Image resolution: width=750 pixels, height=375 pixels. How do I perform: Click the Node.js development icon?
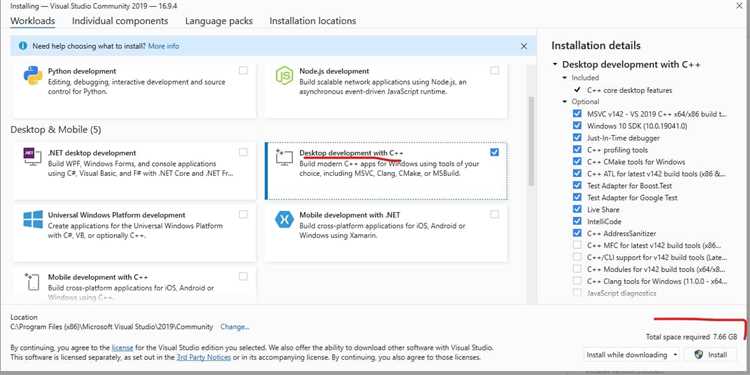pyautogui.click(x=284, y=76)
